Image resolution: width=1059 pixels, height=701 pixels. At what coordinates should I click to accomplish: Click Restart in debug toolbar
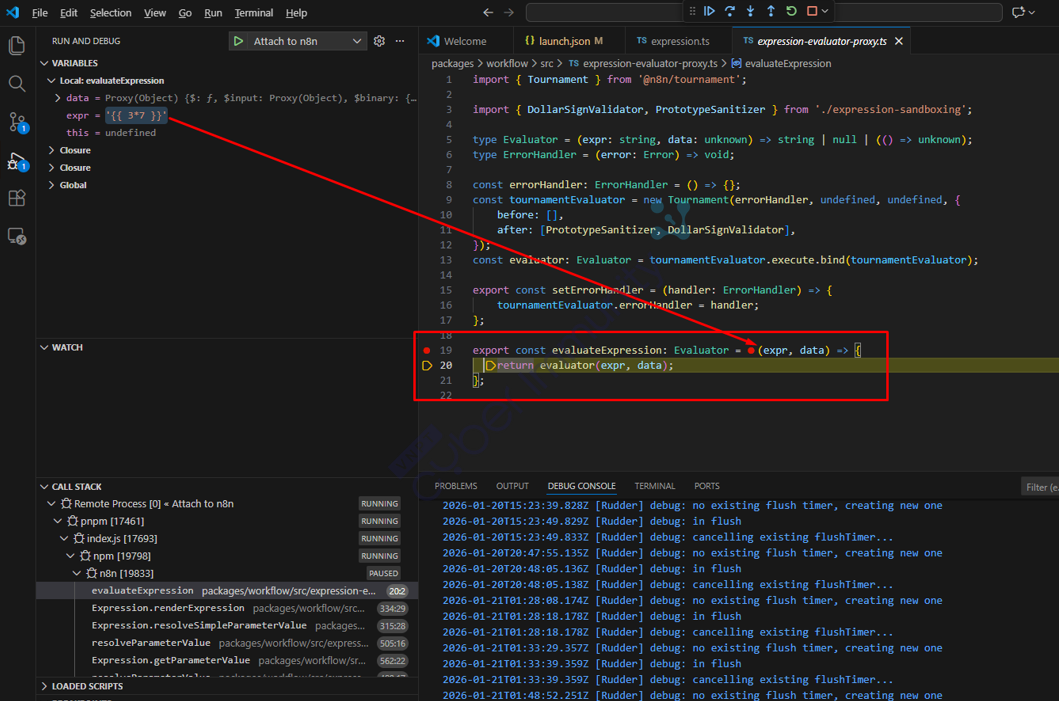pyautogui.click(x=792, y=11)
